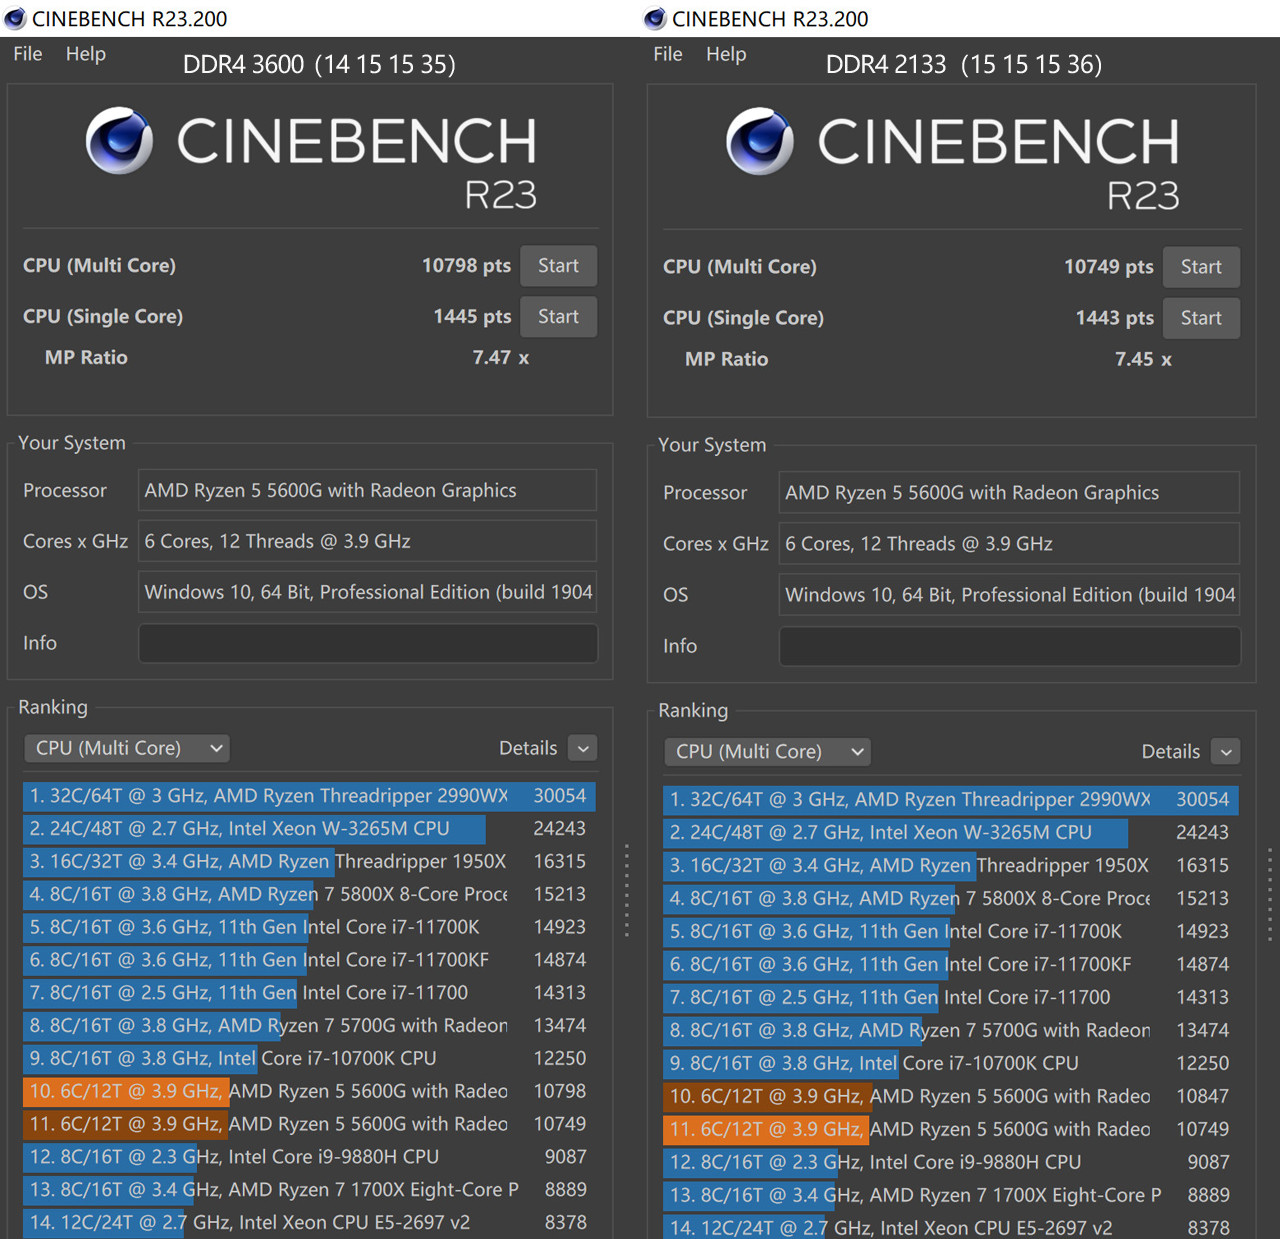
Task: Expand the Details arrow in left window
Action: tap(583, 748)
